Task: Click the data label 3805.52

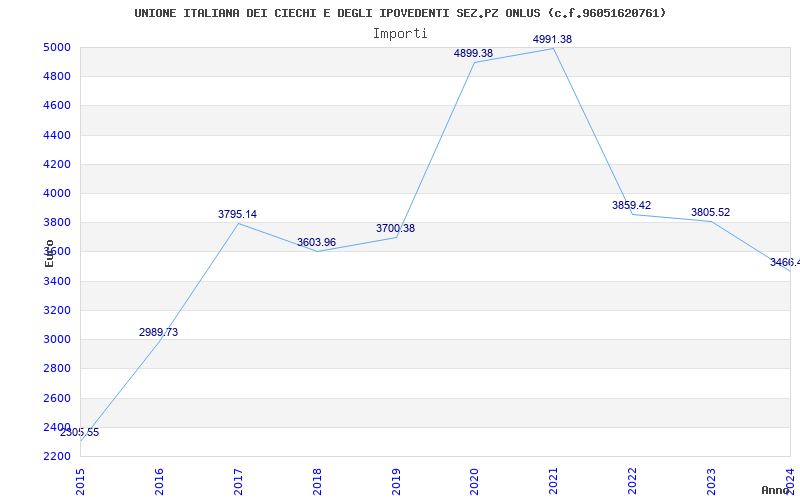Action: [711, 212]
